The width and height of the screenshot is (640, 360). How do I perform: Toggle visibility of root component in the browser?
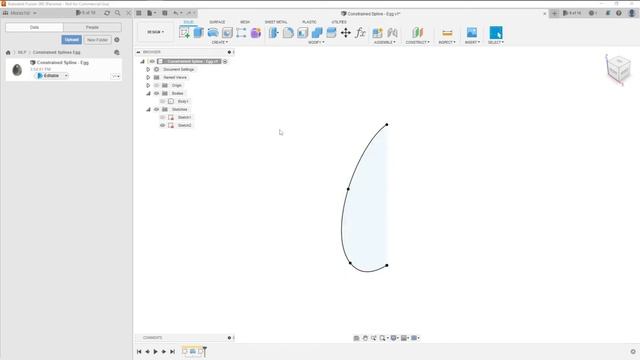coord(152,61)
